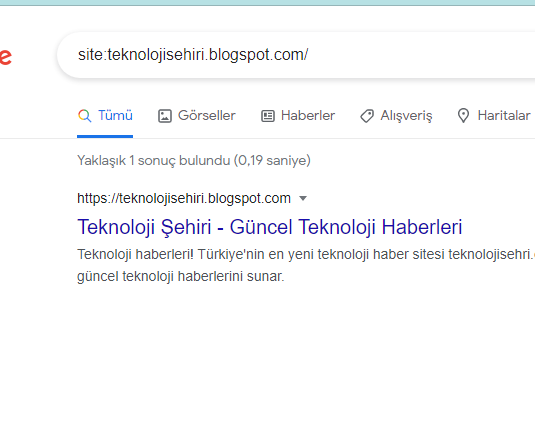Switch to the Görseller tab
Viewport: 535px width, 442px height.
207,115
